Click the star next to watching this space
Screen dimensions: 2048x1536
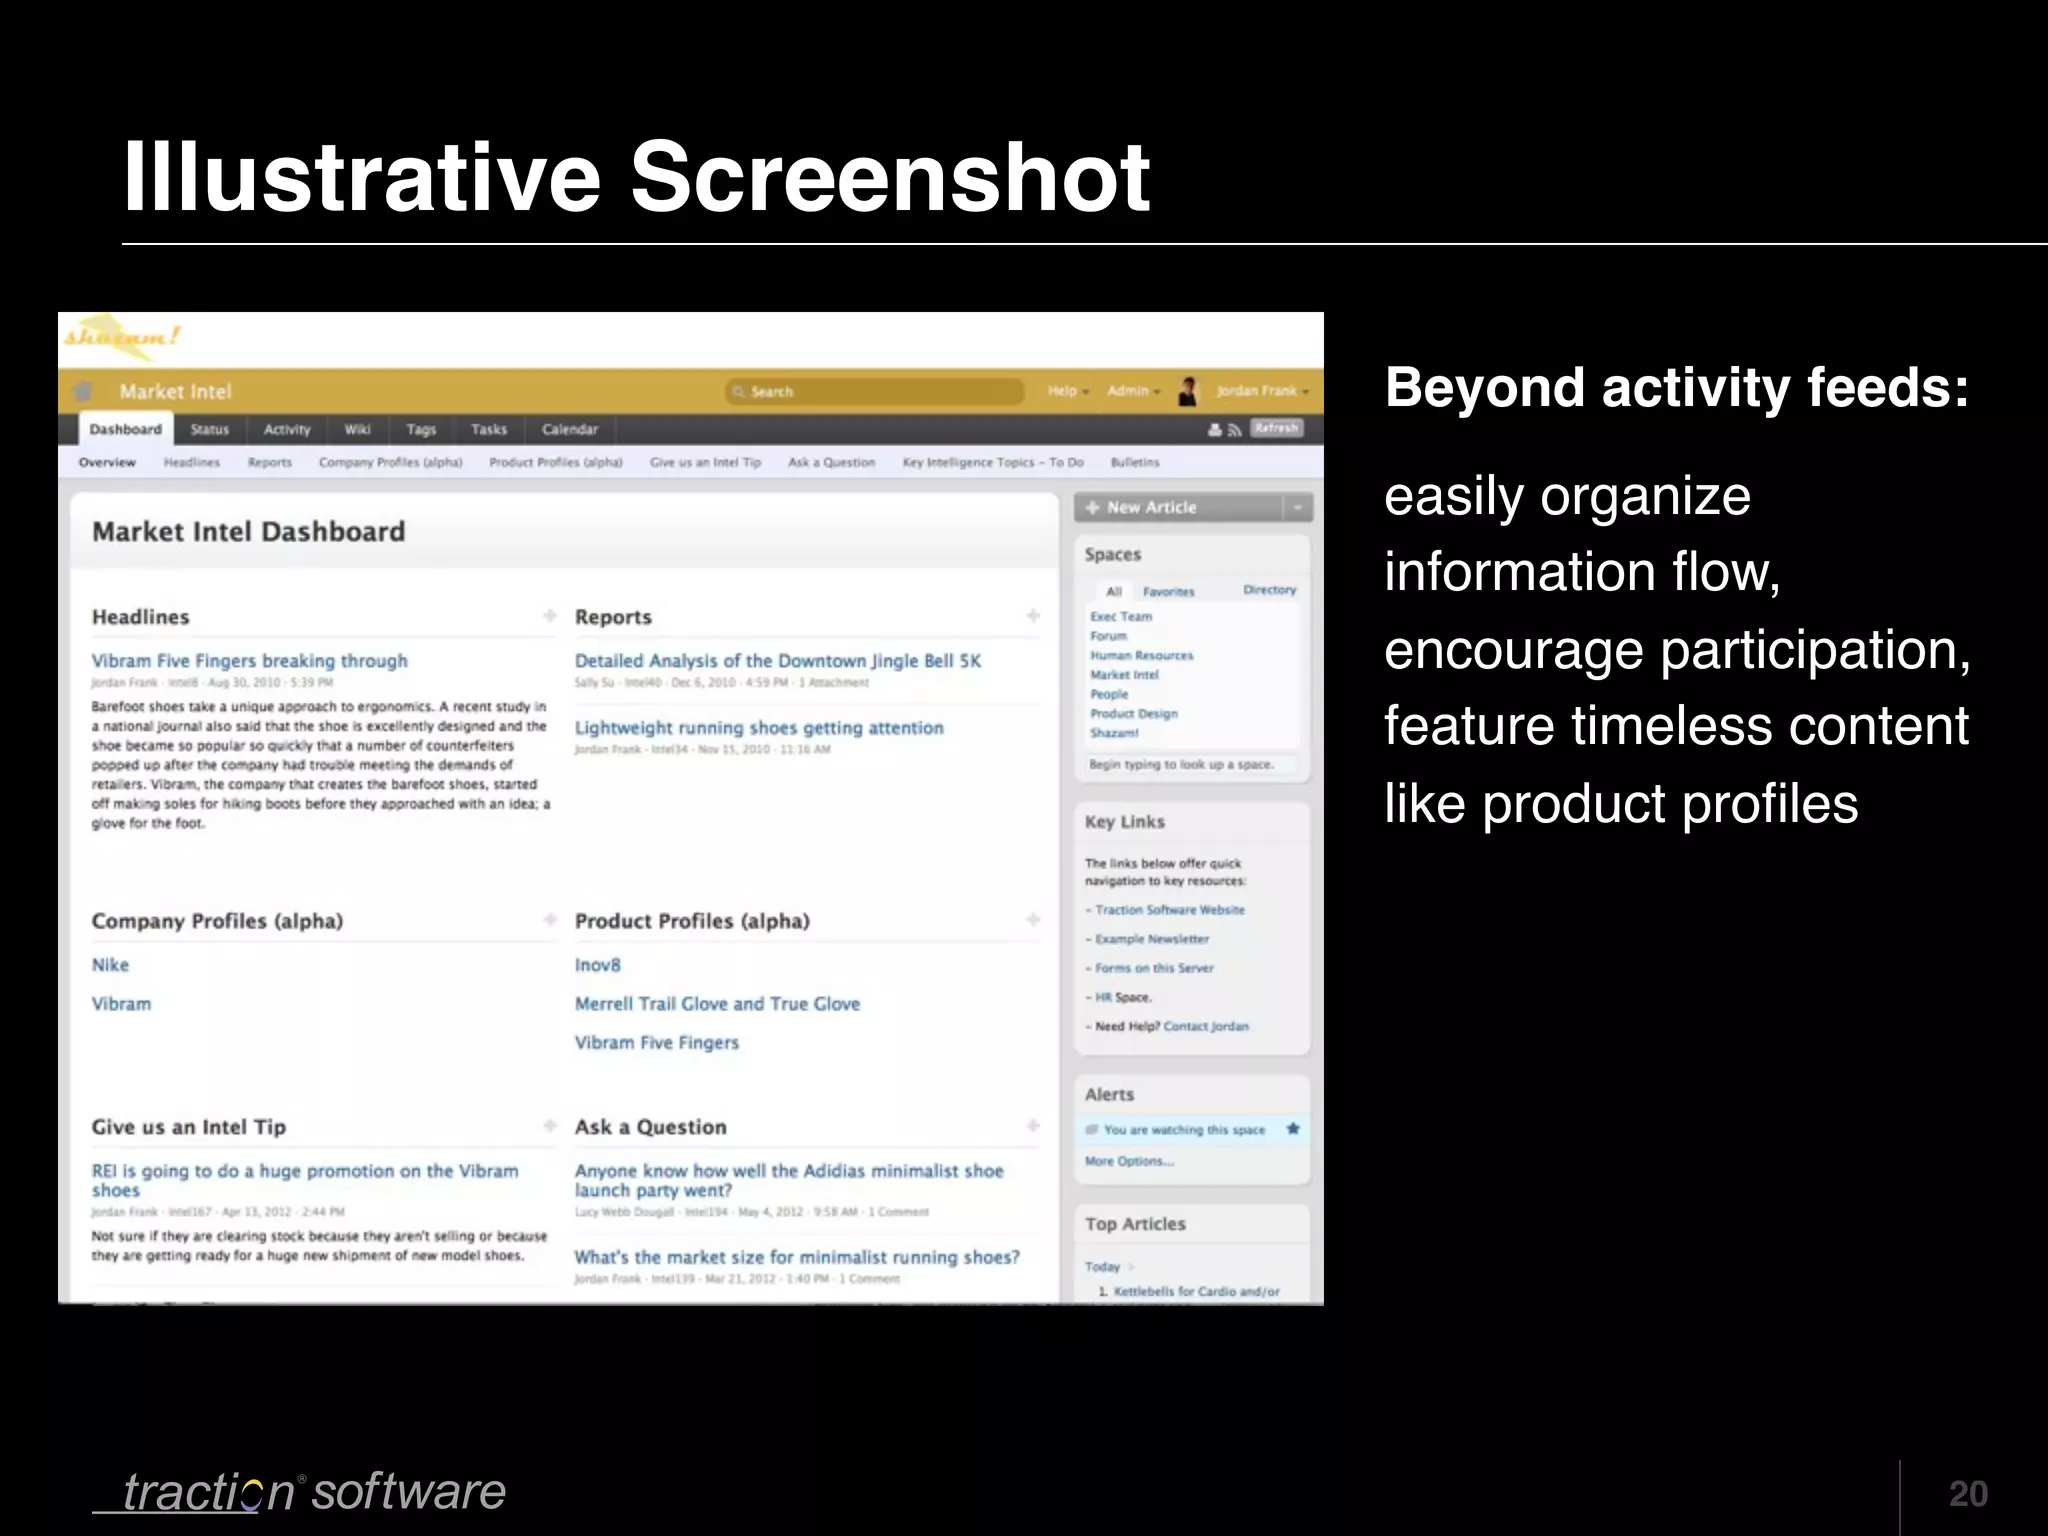tap(1293, 1128)
